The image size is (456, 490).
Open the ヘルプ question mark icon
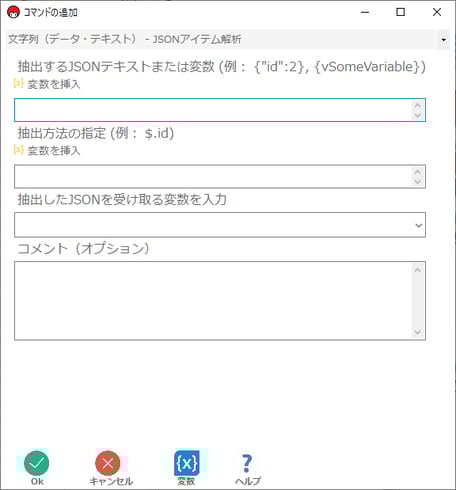coord(247,464)
